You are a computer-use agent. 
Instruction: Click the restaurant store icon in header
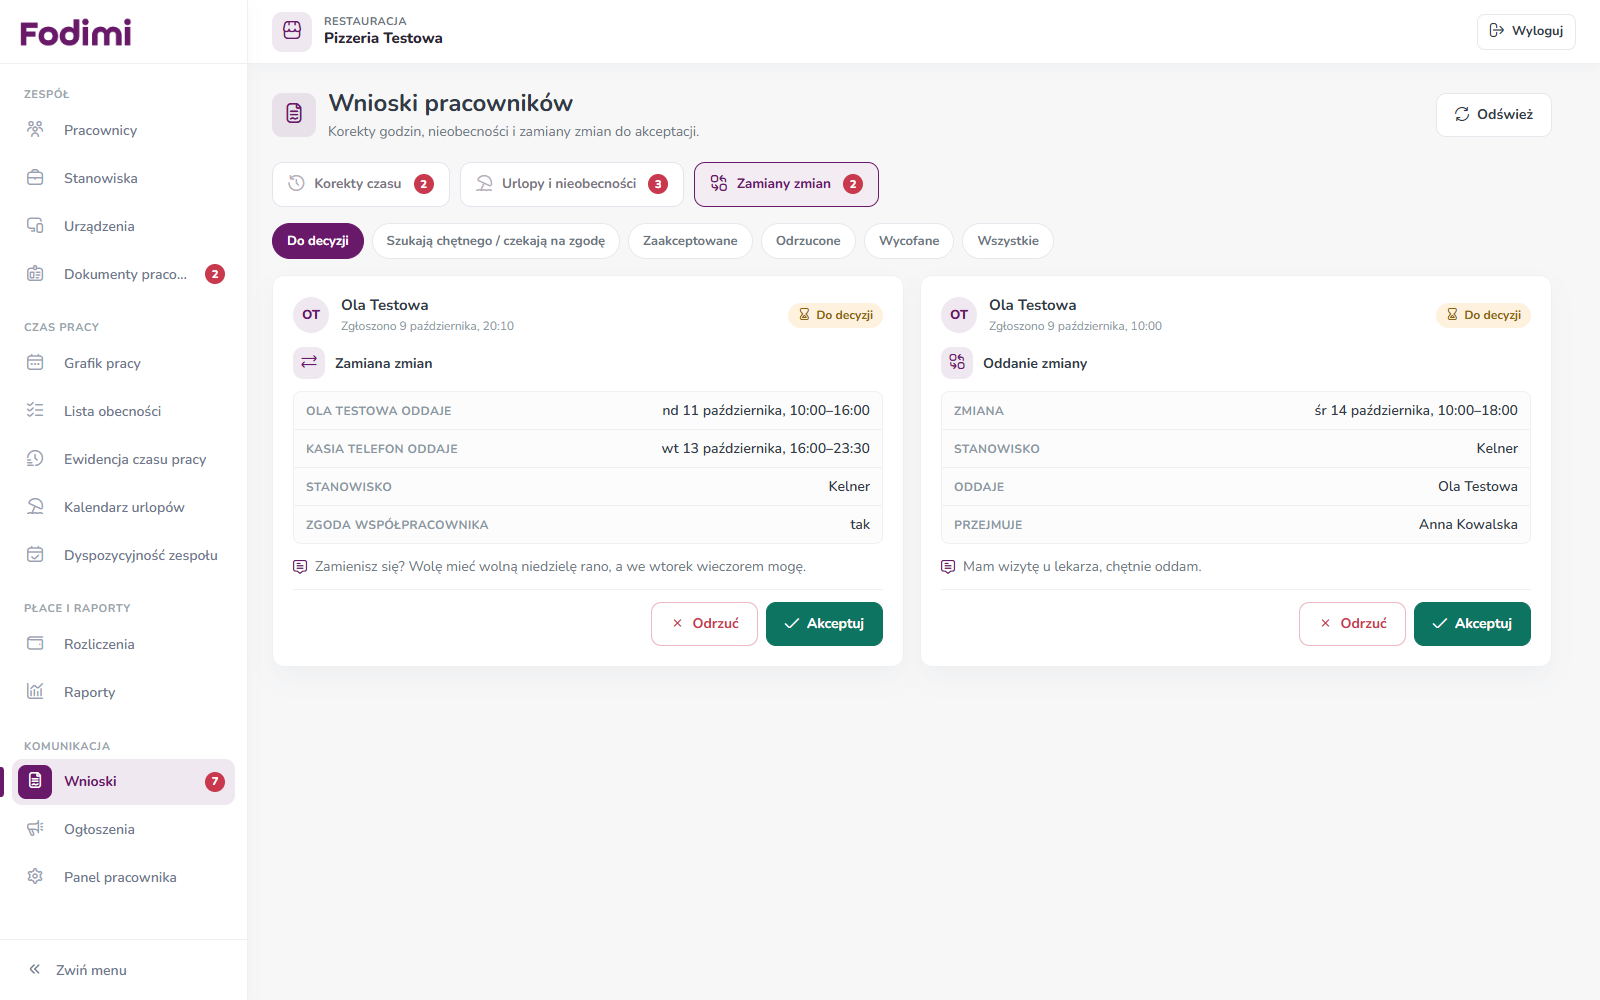pyautogui.click(x=292, y=31)
